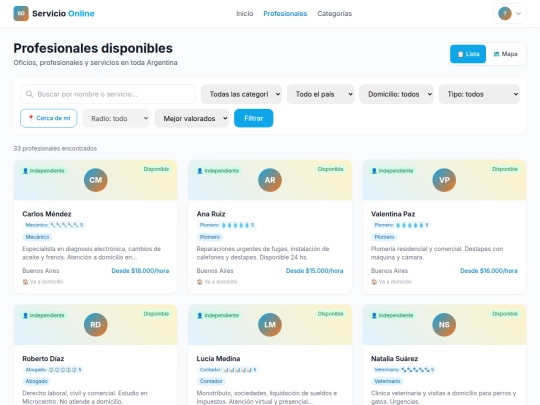Click the Independiente badge on Ana Ruiz card
Screen dimensions: 540x405
218,170
